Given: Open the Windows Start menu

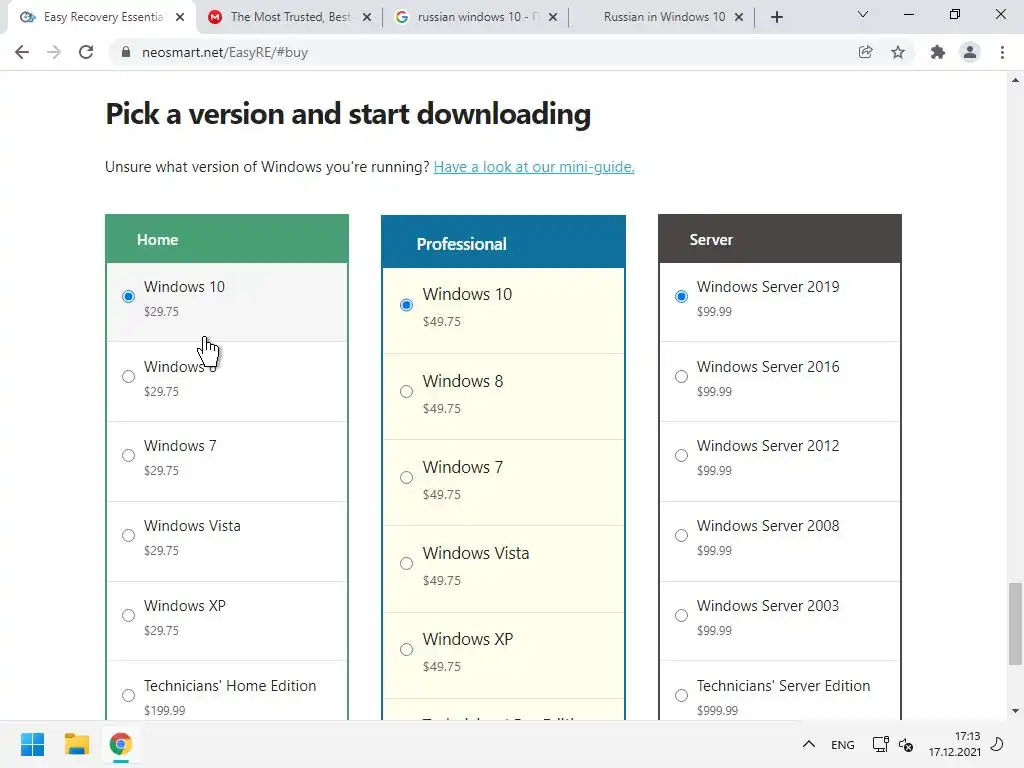Looking at the screenshot, I should tap(32, 744).
